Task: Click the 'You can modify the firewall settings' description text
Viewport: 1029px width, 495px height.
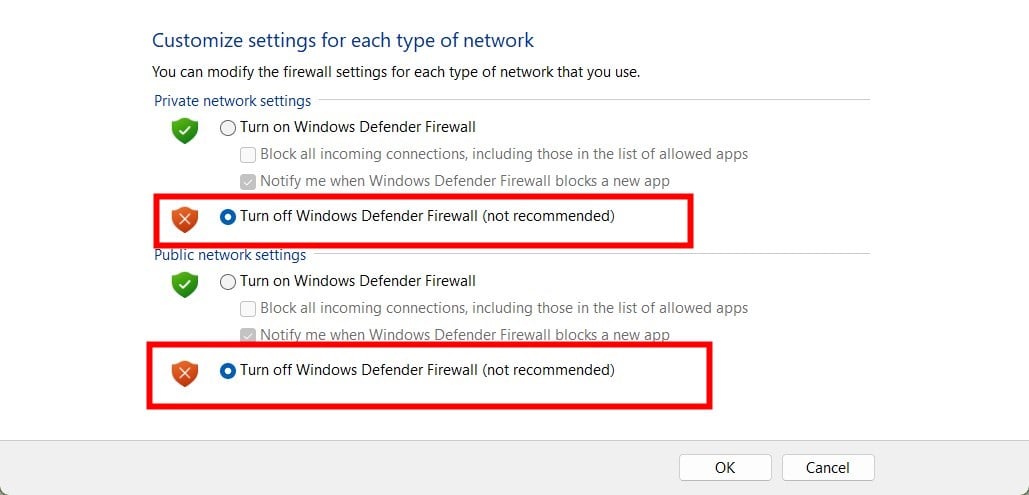Action: pos(395,72)
